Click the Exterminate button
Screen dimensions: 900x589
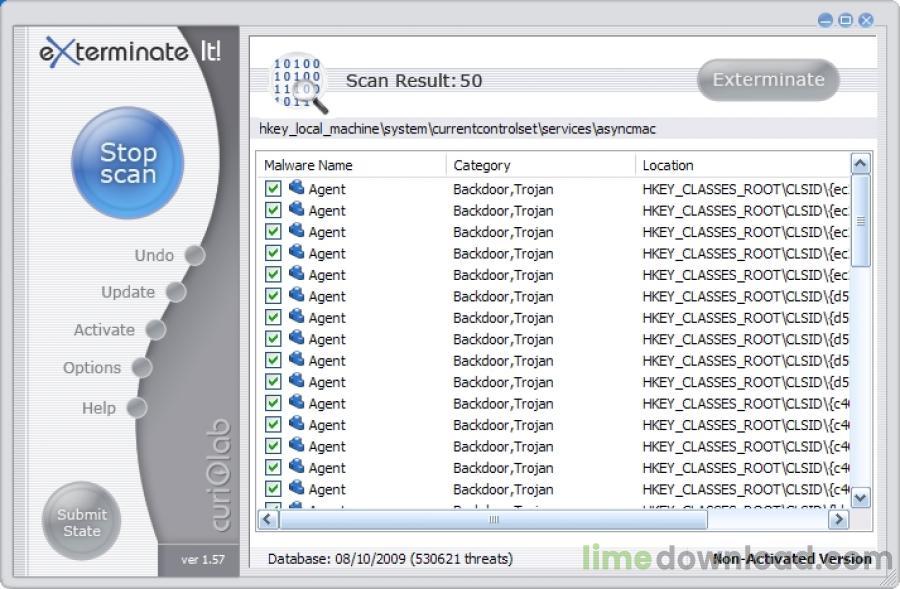pos(768,80)
